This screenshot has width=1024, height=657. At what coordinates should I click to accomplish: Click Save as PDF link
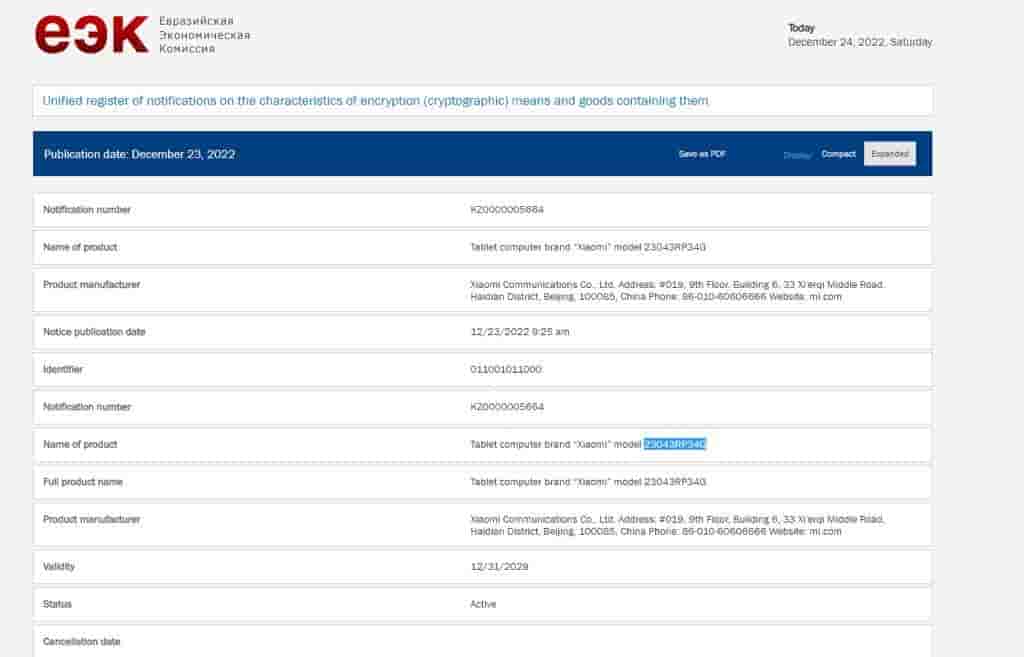(702, 154)
